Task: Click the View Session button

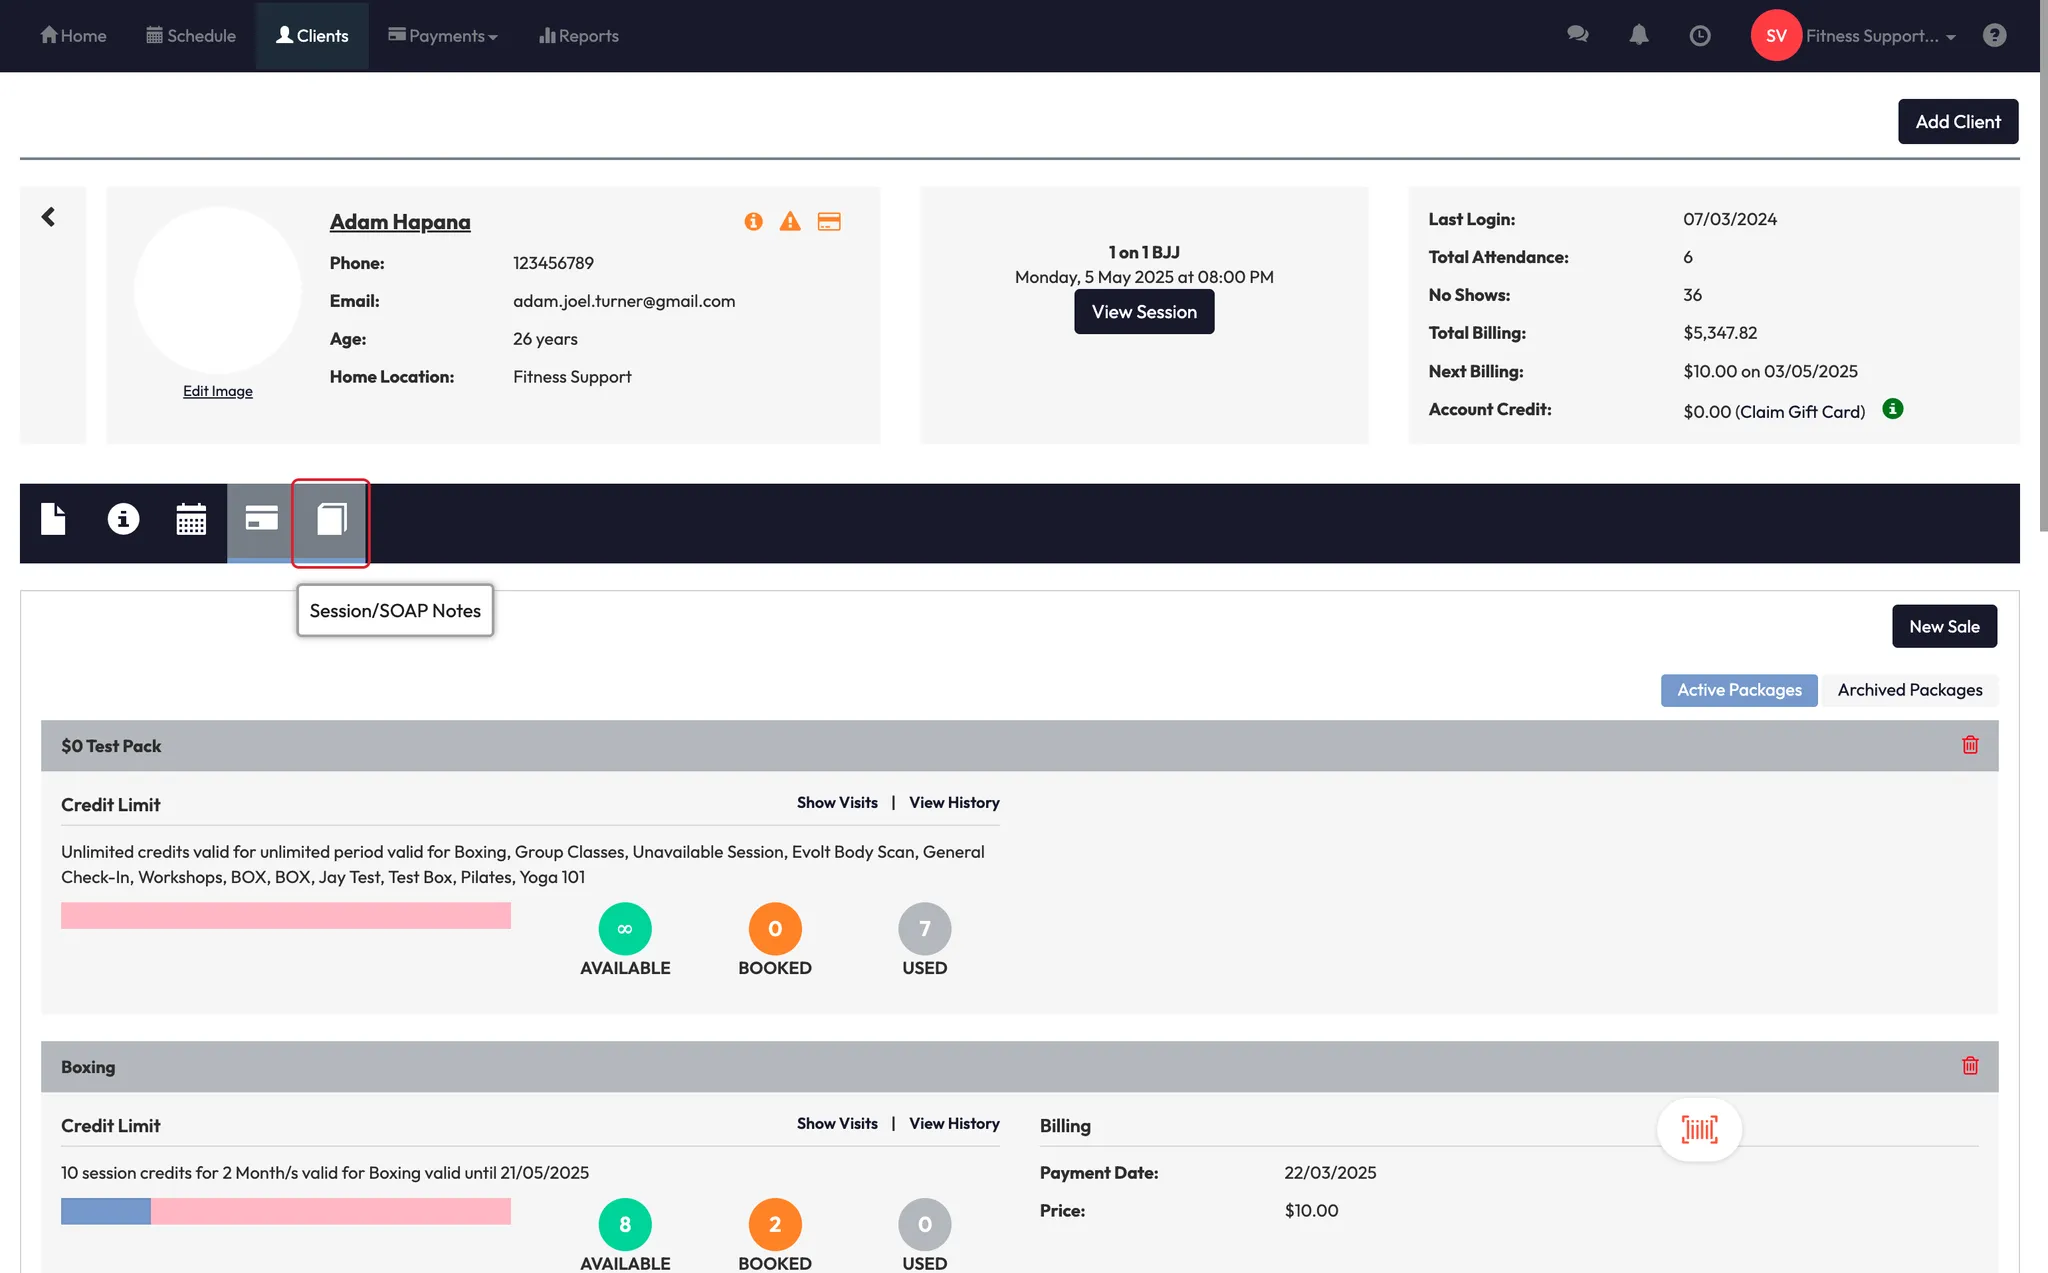Action: pyautogui.click(x=1144, y=312)
